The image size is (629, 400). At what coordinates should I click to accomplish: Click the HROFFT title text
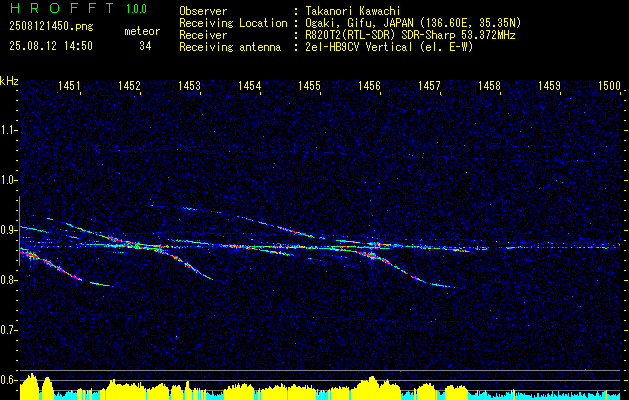62,8
